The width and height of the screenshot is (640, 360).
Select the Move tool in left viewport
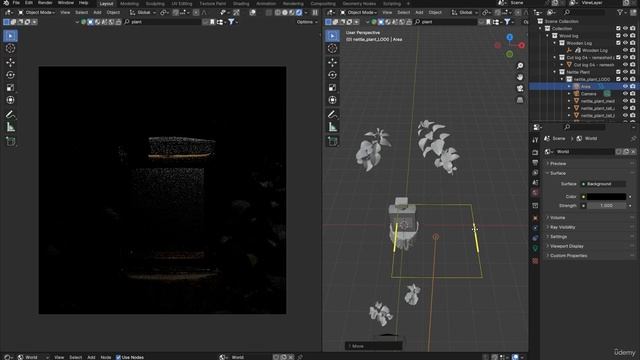[x=10, y=62]
